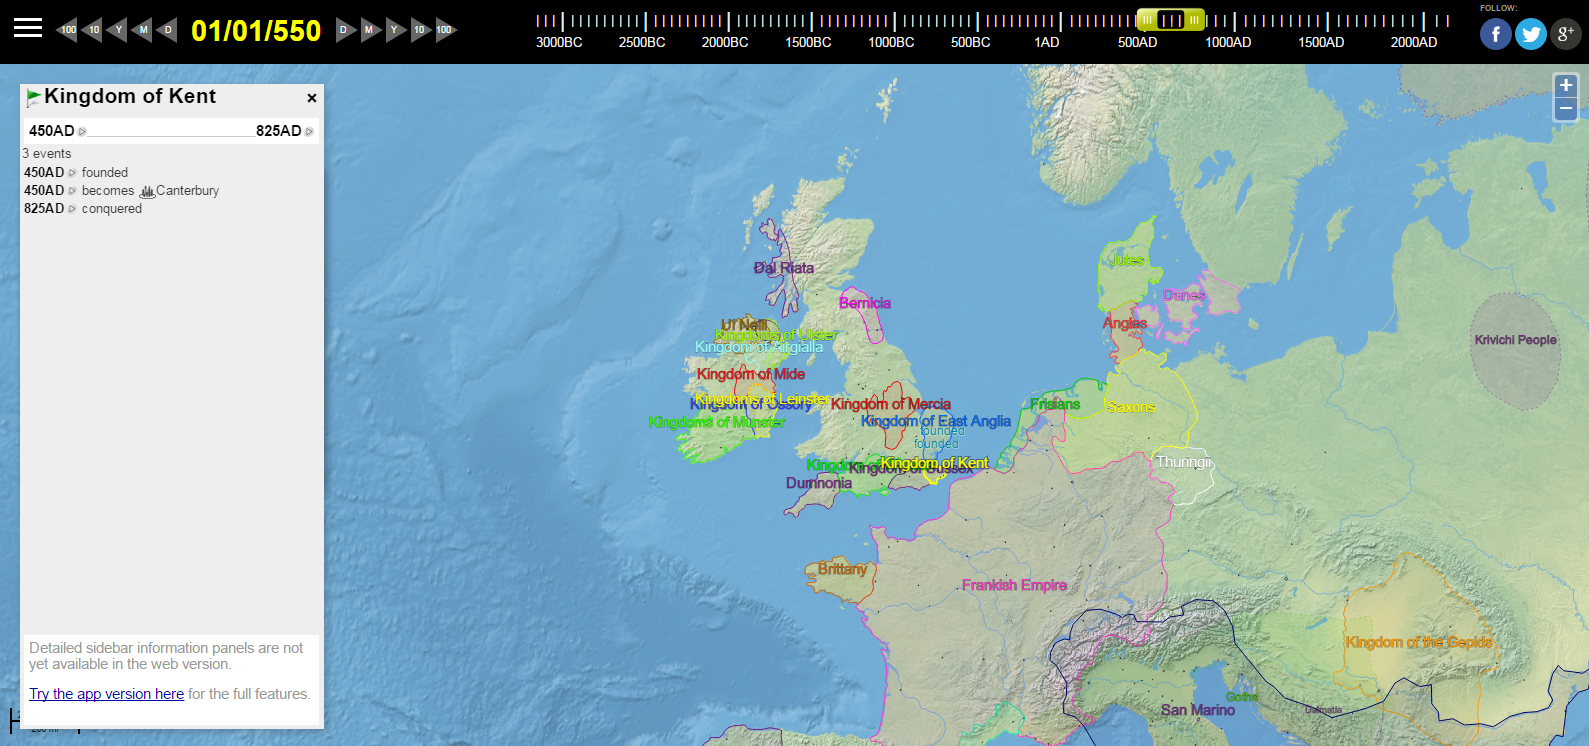Jump timeline to 2500BC
Viewport: 1589px width, 746px height.
pos(642,42)
